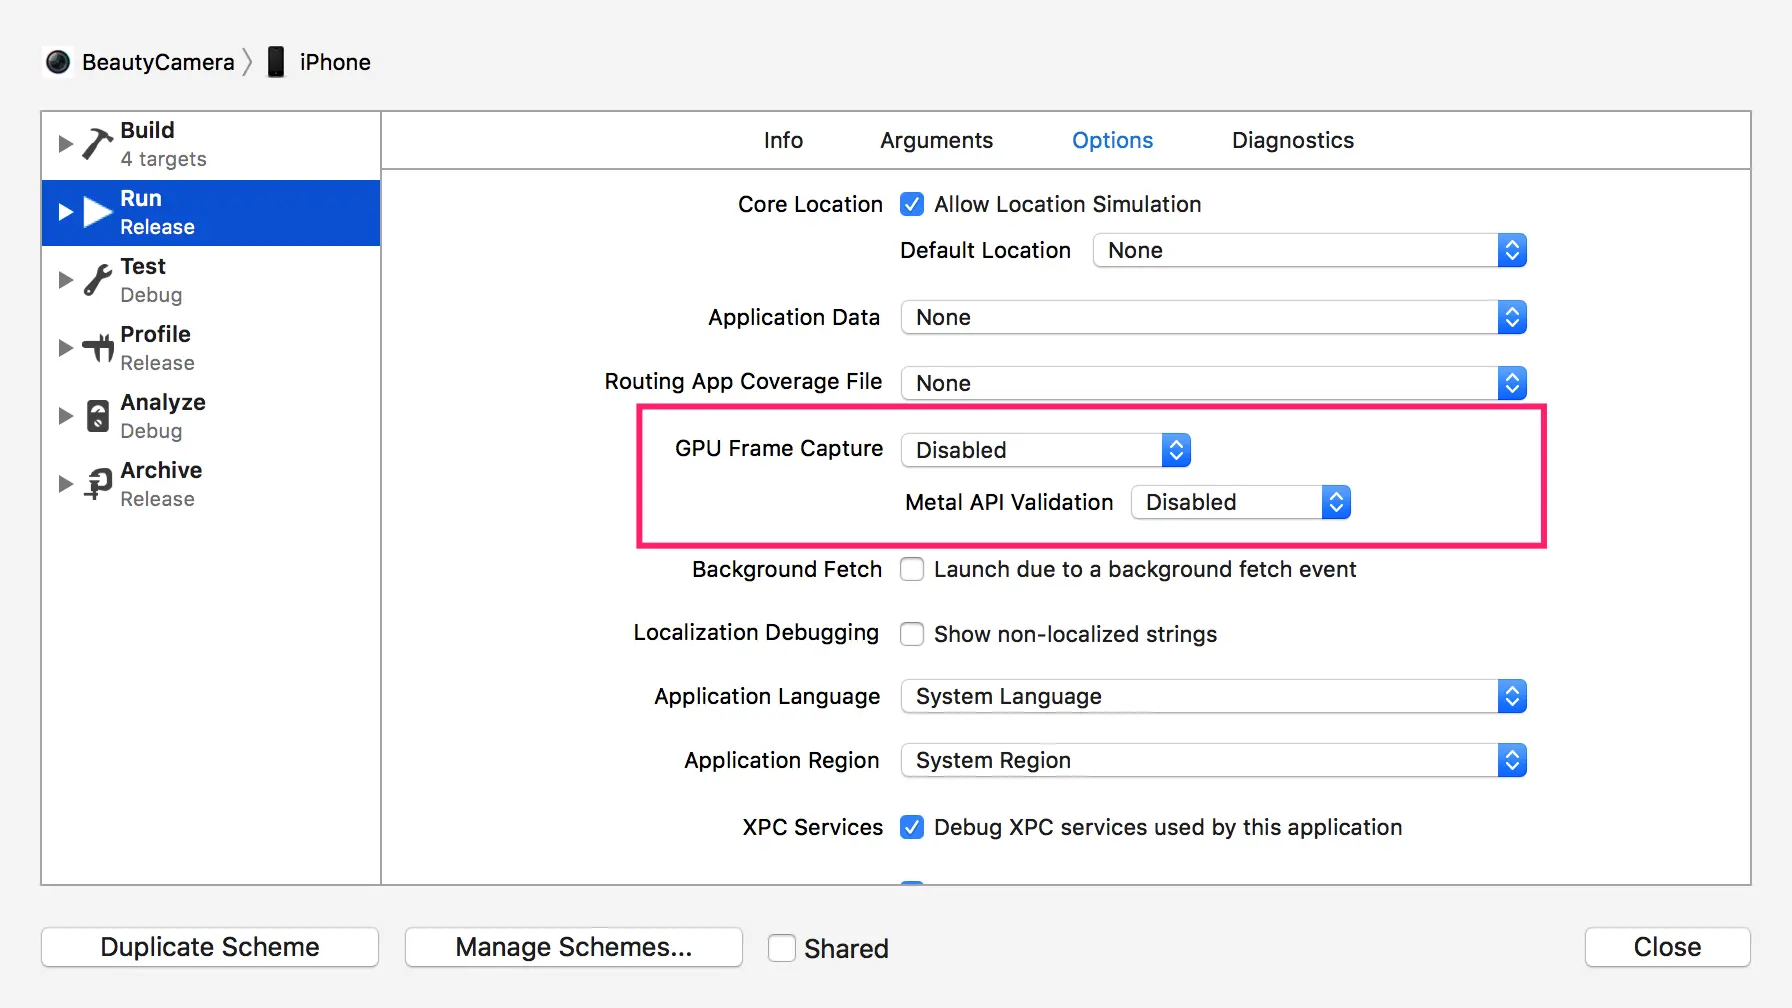The width and height of the screenshot is (1792, 1008).
Task: Expand the Test action disclosure triangle
Action: coord(66,280)
